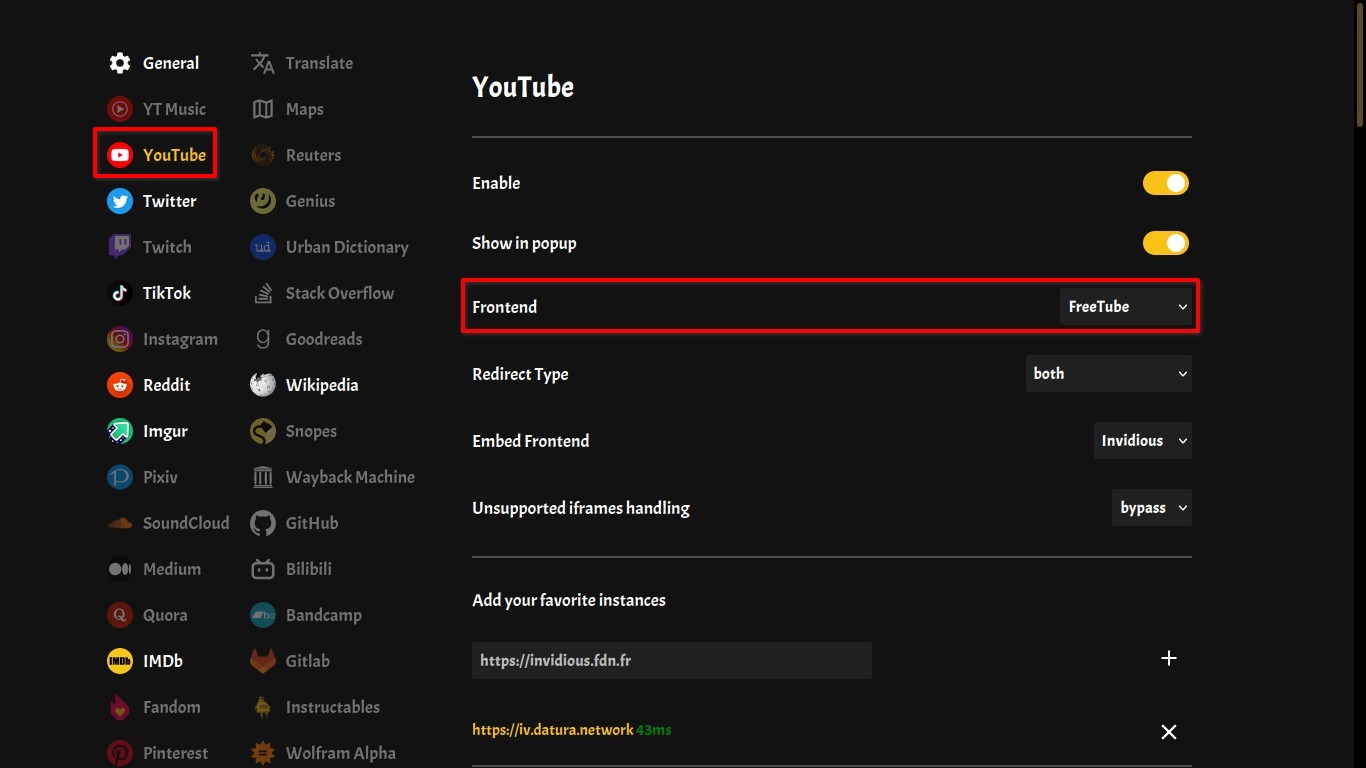Viewport: 1366px width, 768px height.
Task: Open Pinterest settings
Action: coord(158,753)
